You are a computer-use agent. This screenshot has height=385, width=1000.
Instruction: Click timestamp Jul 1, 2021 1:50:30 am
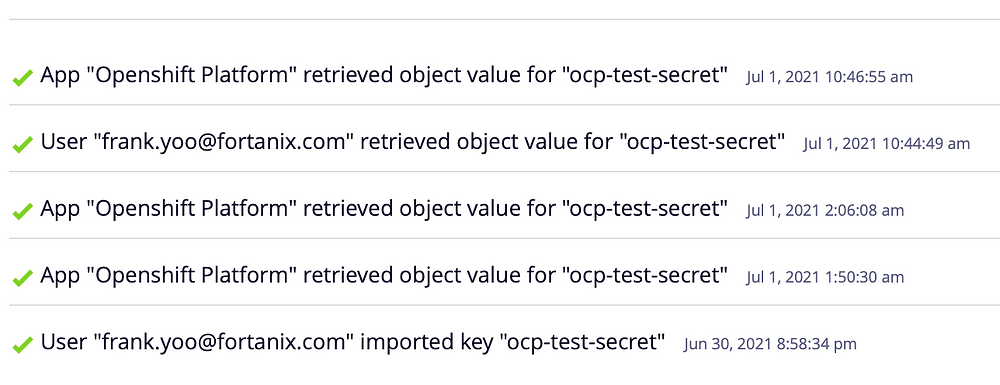[825, 277]
